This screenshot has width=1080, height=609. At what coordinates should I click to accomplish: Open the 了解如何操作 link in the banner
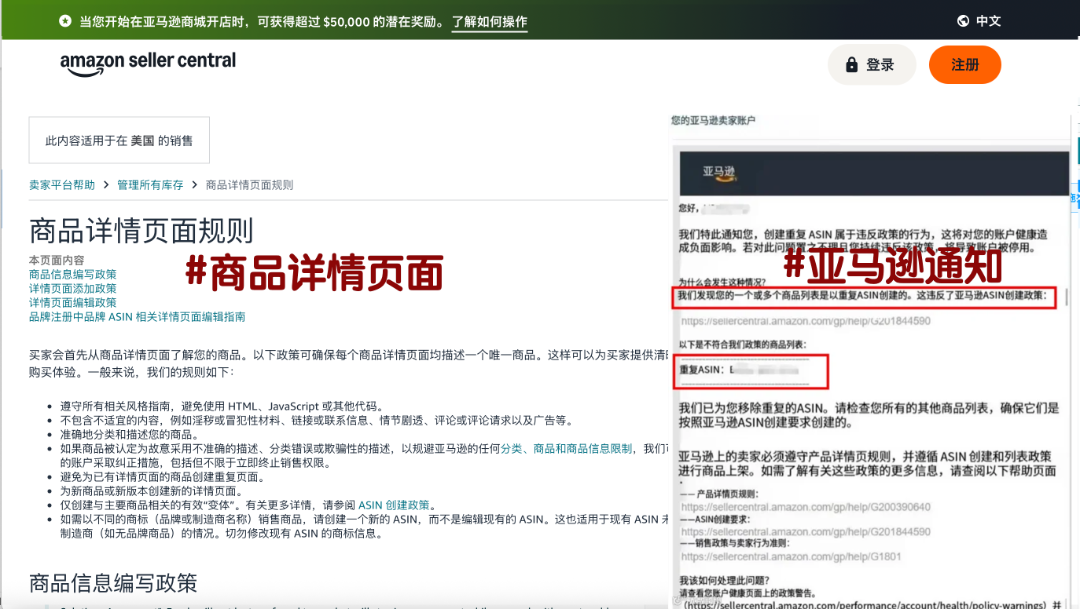click(490, 21)
